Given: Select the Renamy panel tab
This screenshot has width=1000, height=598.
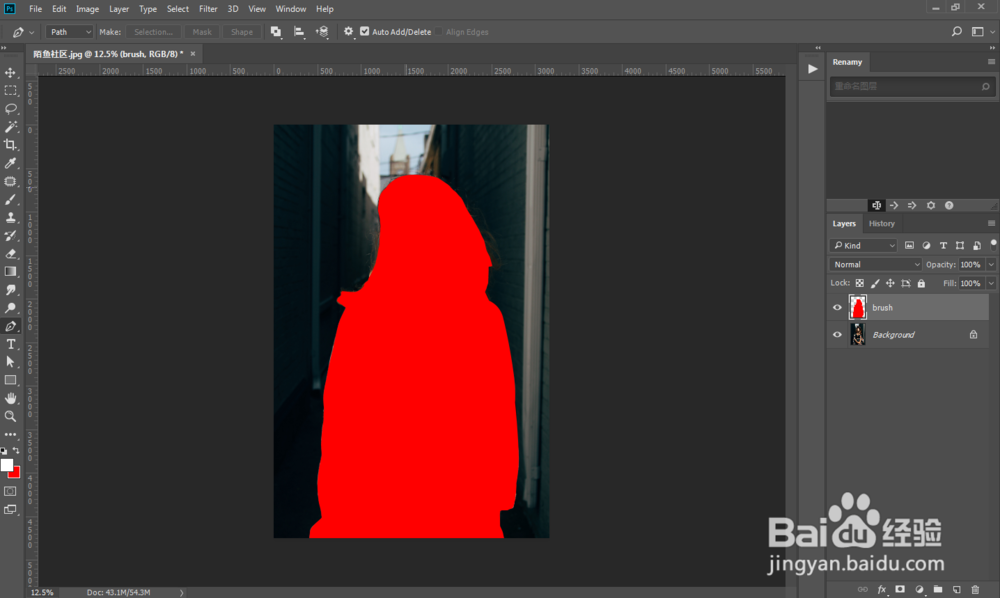Looking at the screenshot, I should tap(847, 62).
